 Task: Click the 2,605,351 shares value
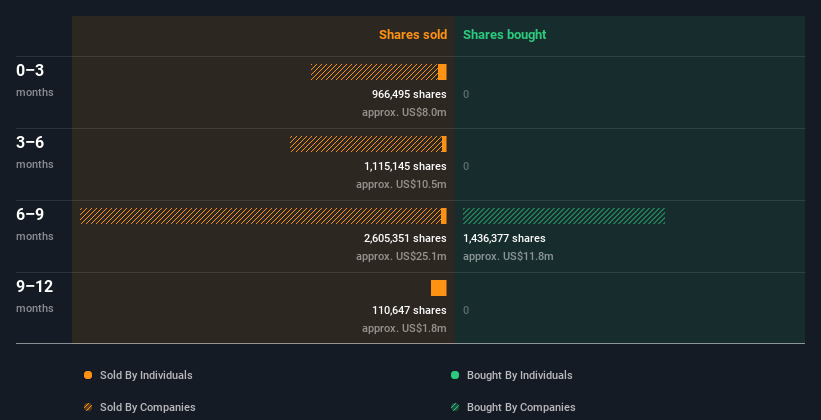(x=405, y=238)
